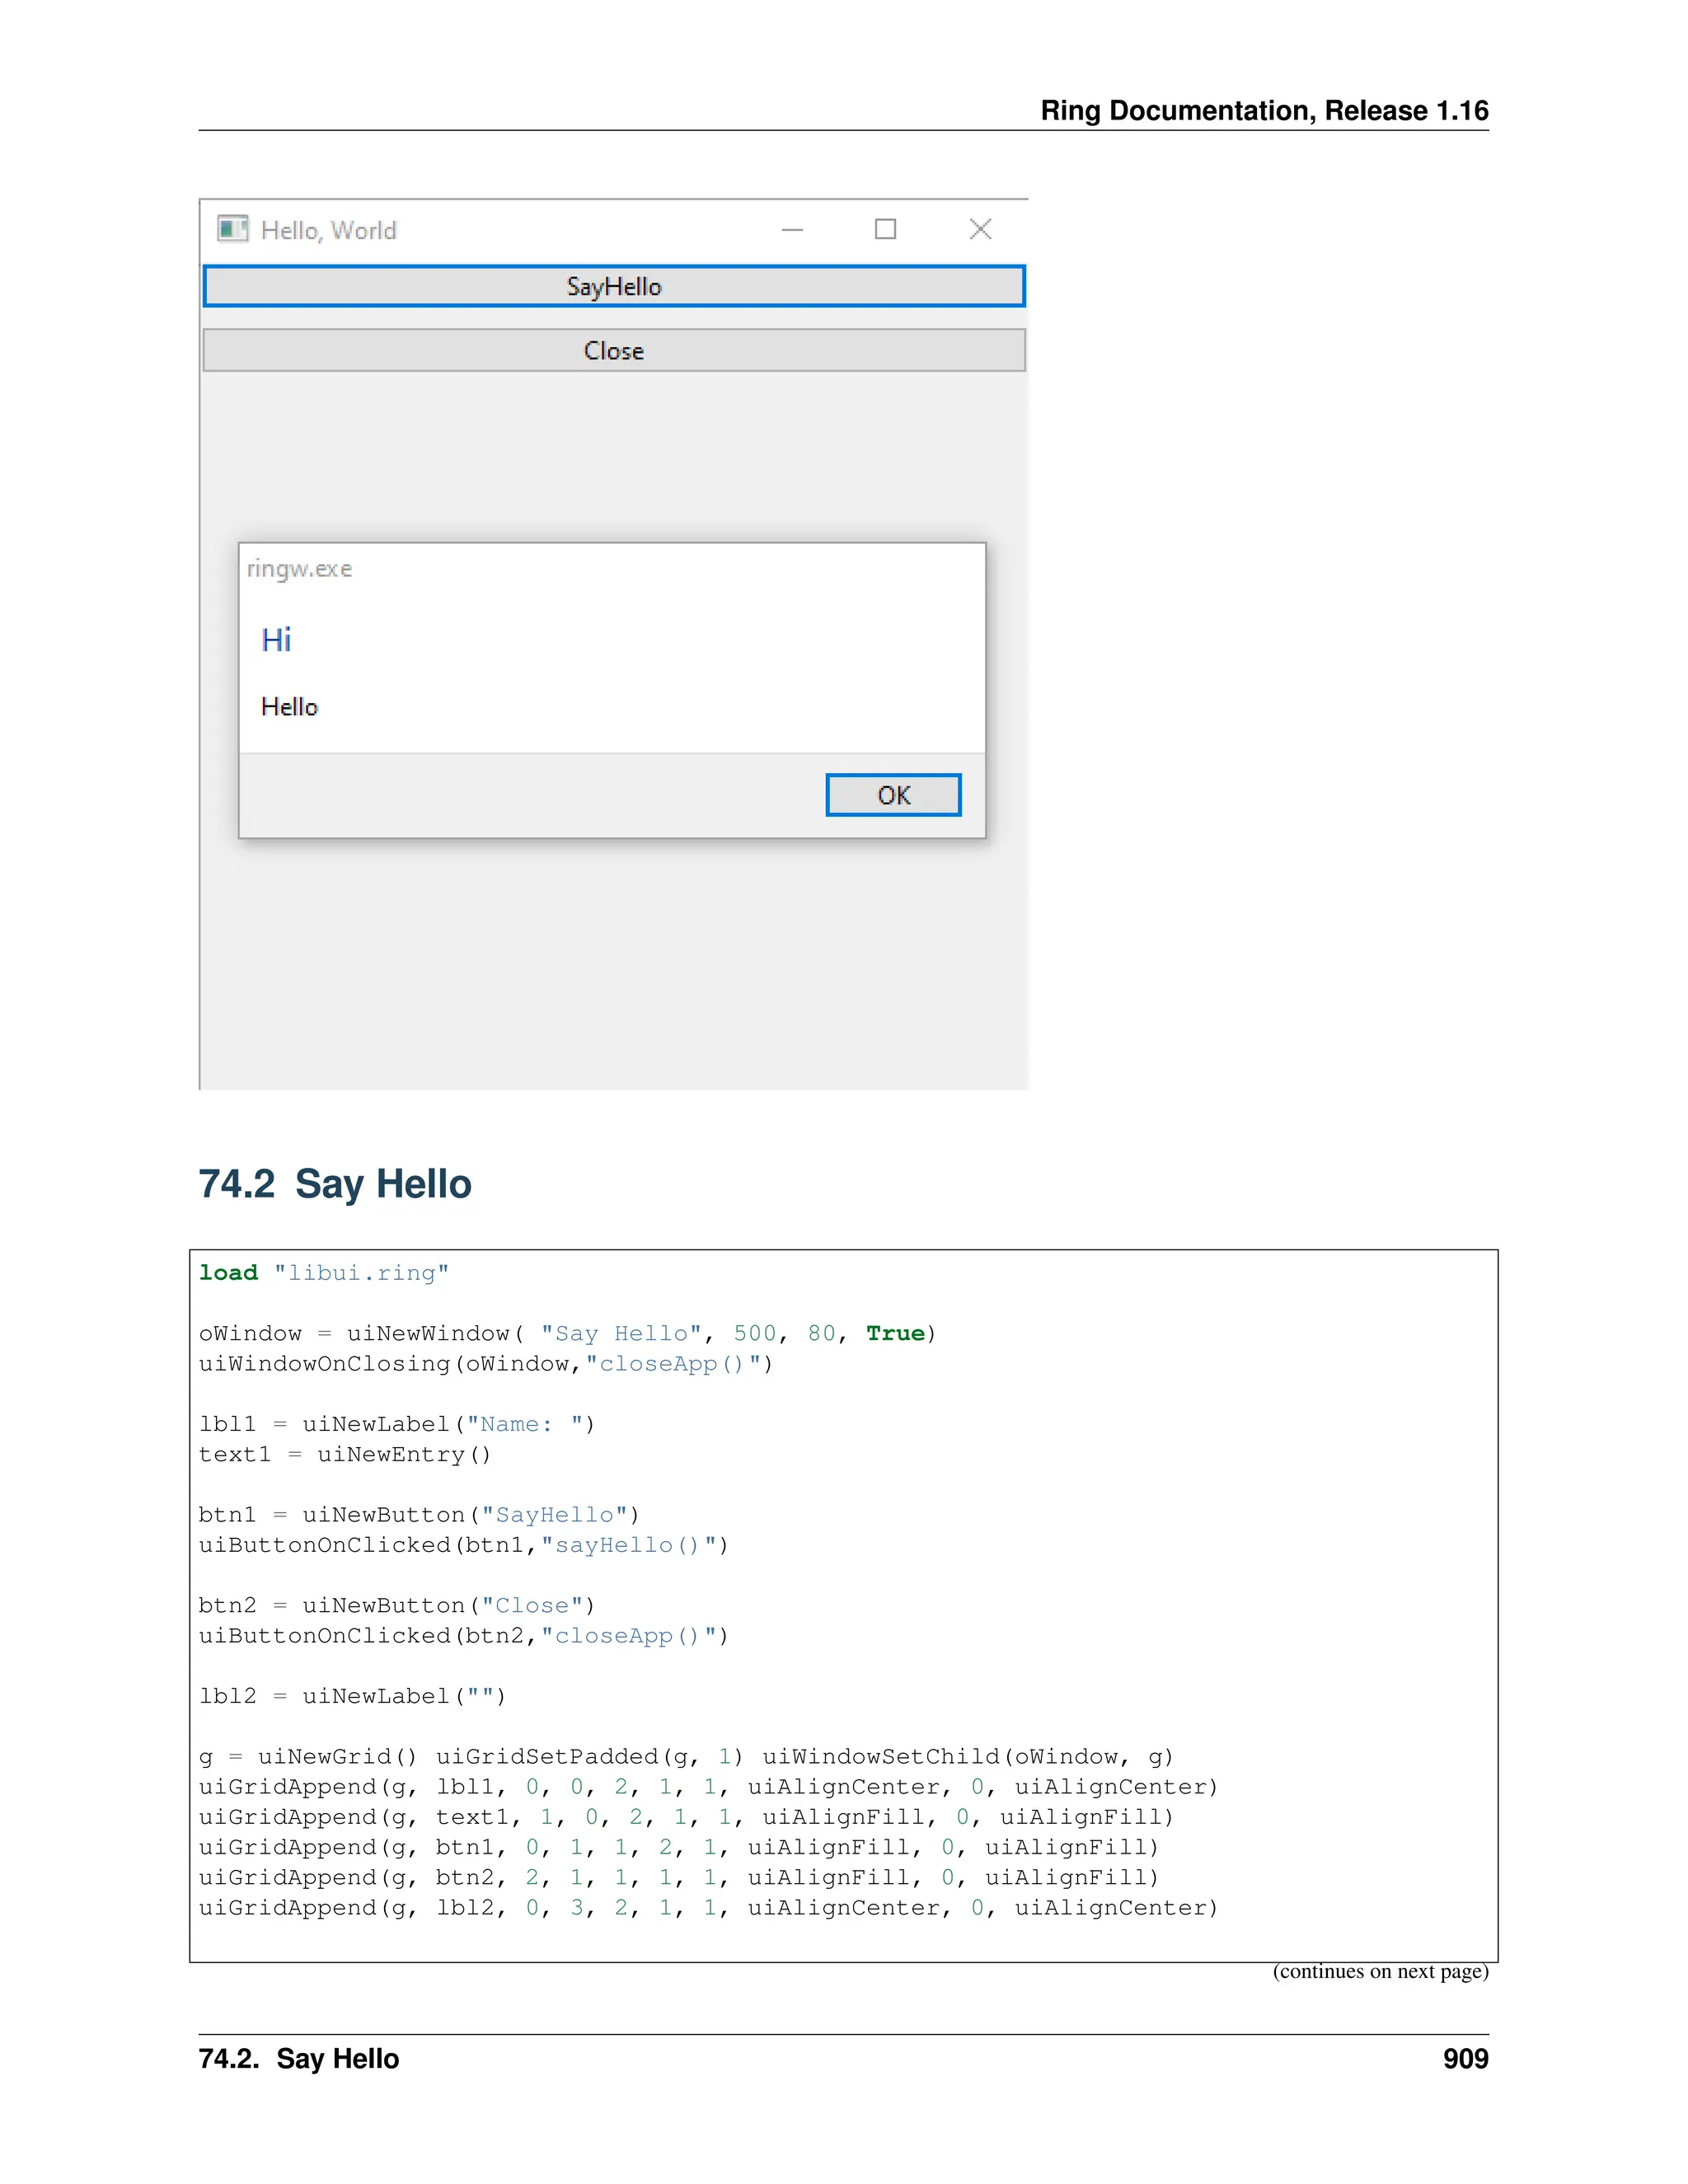The width and height of the screenshot is (1688, 2184).
Task: Click the footer 74.2. Say Hello label
Action: click(x=299, y=2059)
